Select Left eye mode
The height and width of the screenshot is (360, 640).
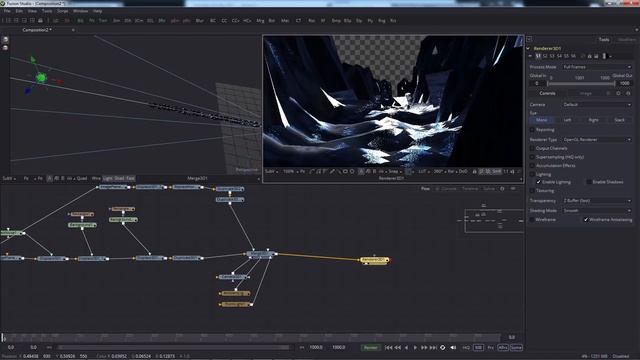click(567, 120)
